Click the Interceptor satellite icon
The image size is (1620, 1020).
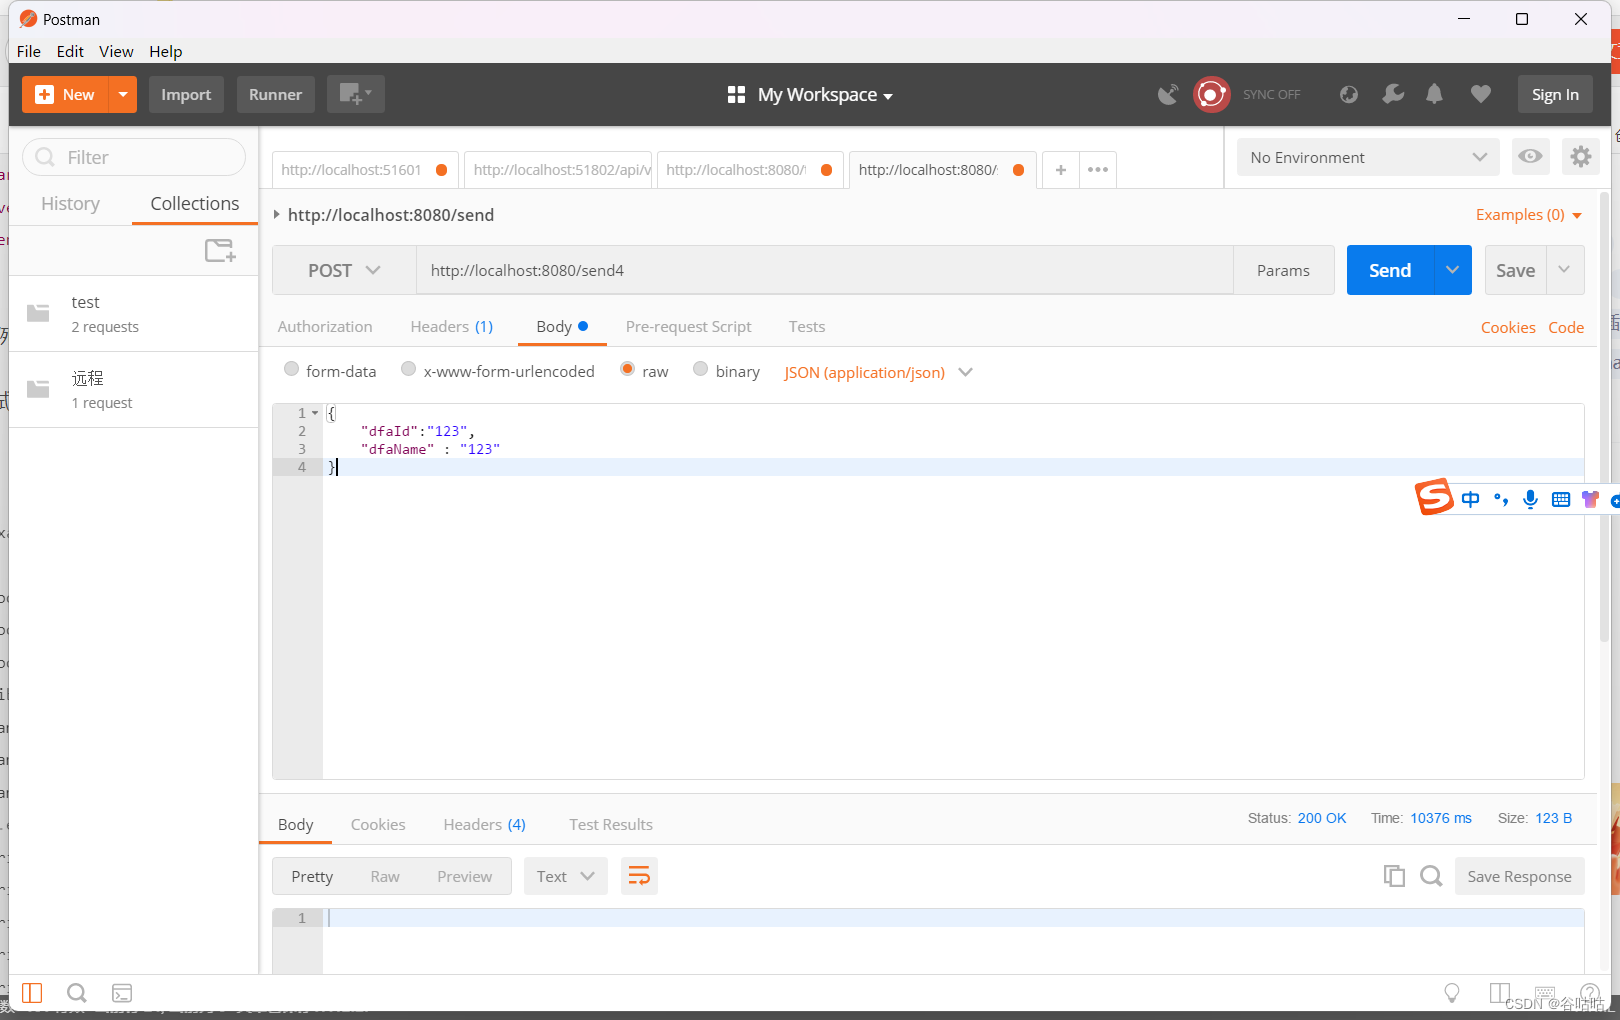point(1168,94)
